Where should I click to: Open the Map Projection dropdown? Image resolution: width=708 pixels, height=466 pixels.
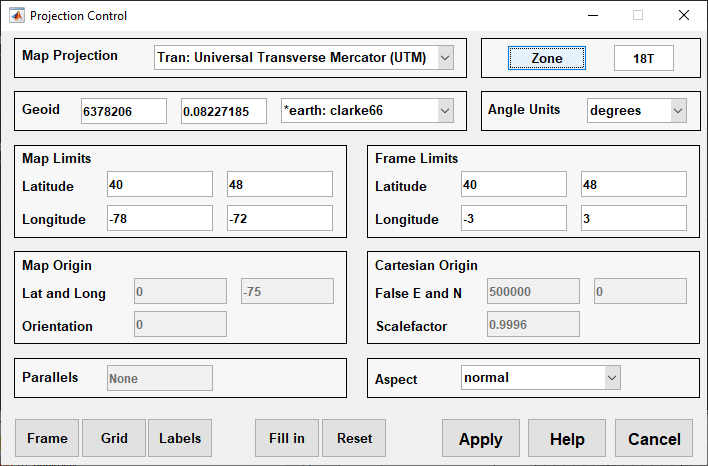[304, 58]
